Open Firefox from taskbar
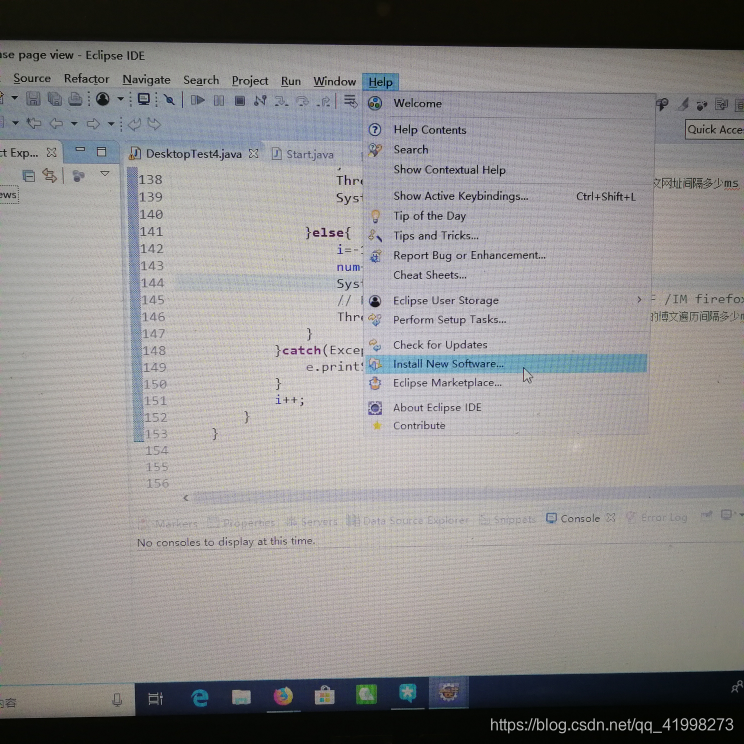744x744 pixels. [x=283, y=696]
